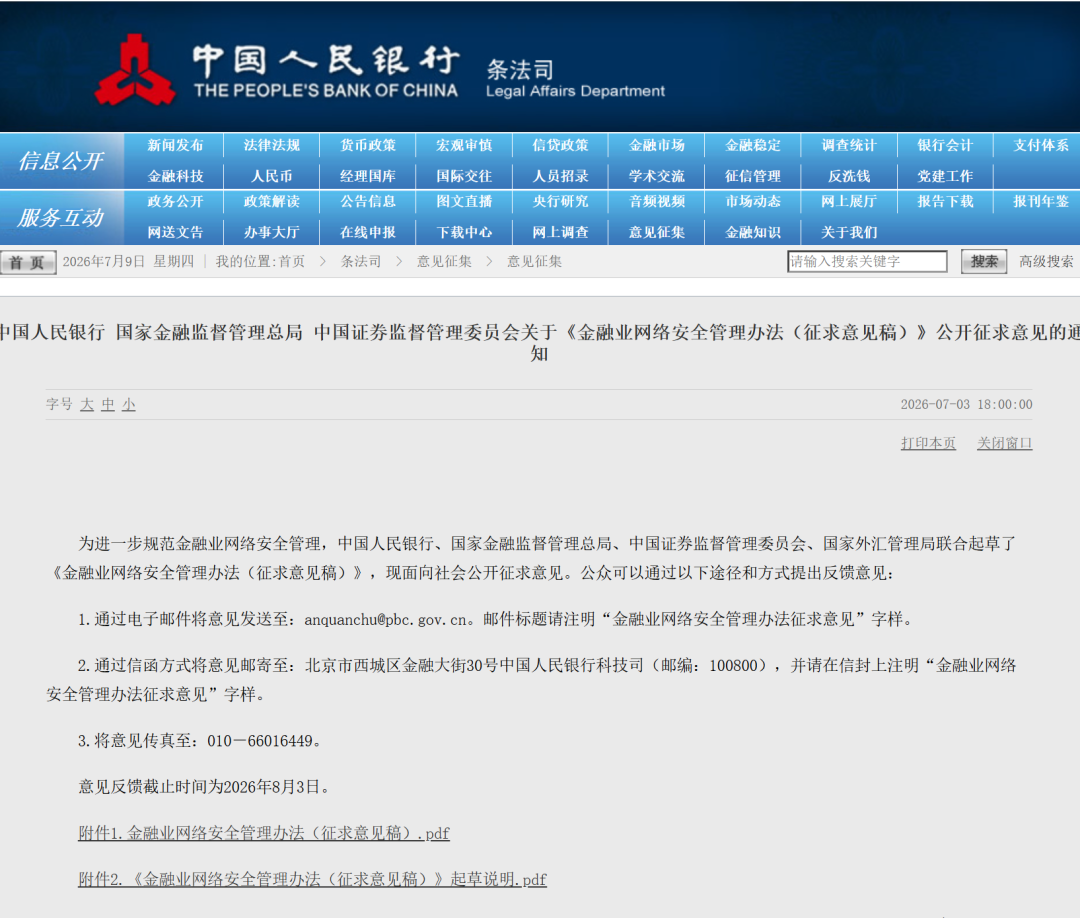Set font size to 小
The height and width of the screenshot is (918, 1080).
pos(129,404)
